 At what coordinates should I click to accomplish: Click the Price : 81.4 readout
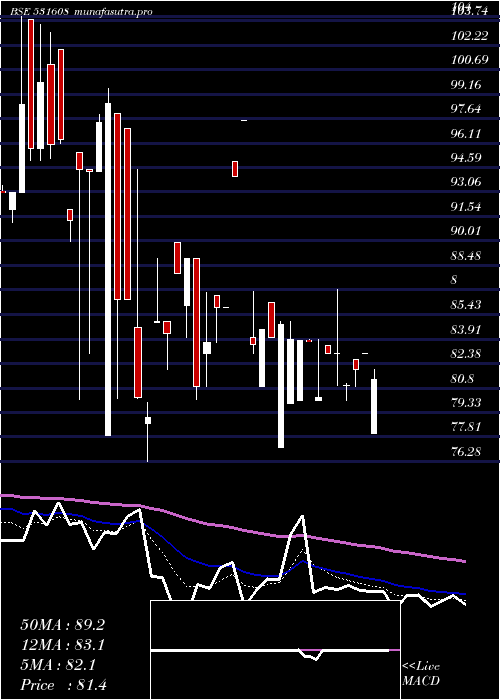63,685
